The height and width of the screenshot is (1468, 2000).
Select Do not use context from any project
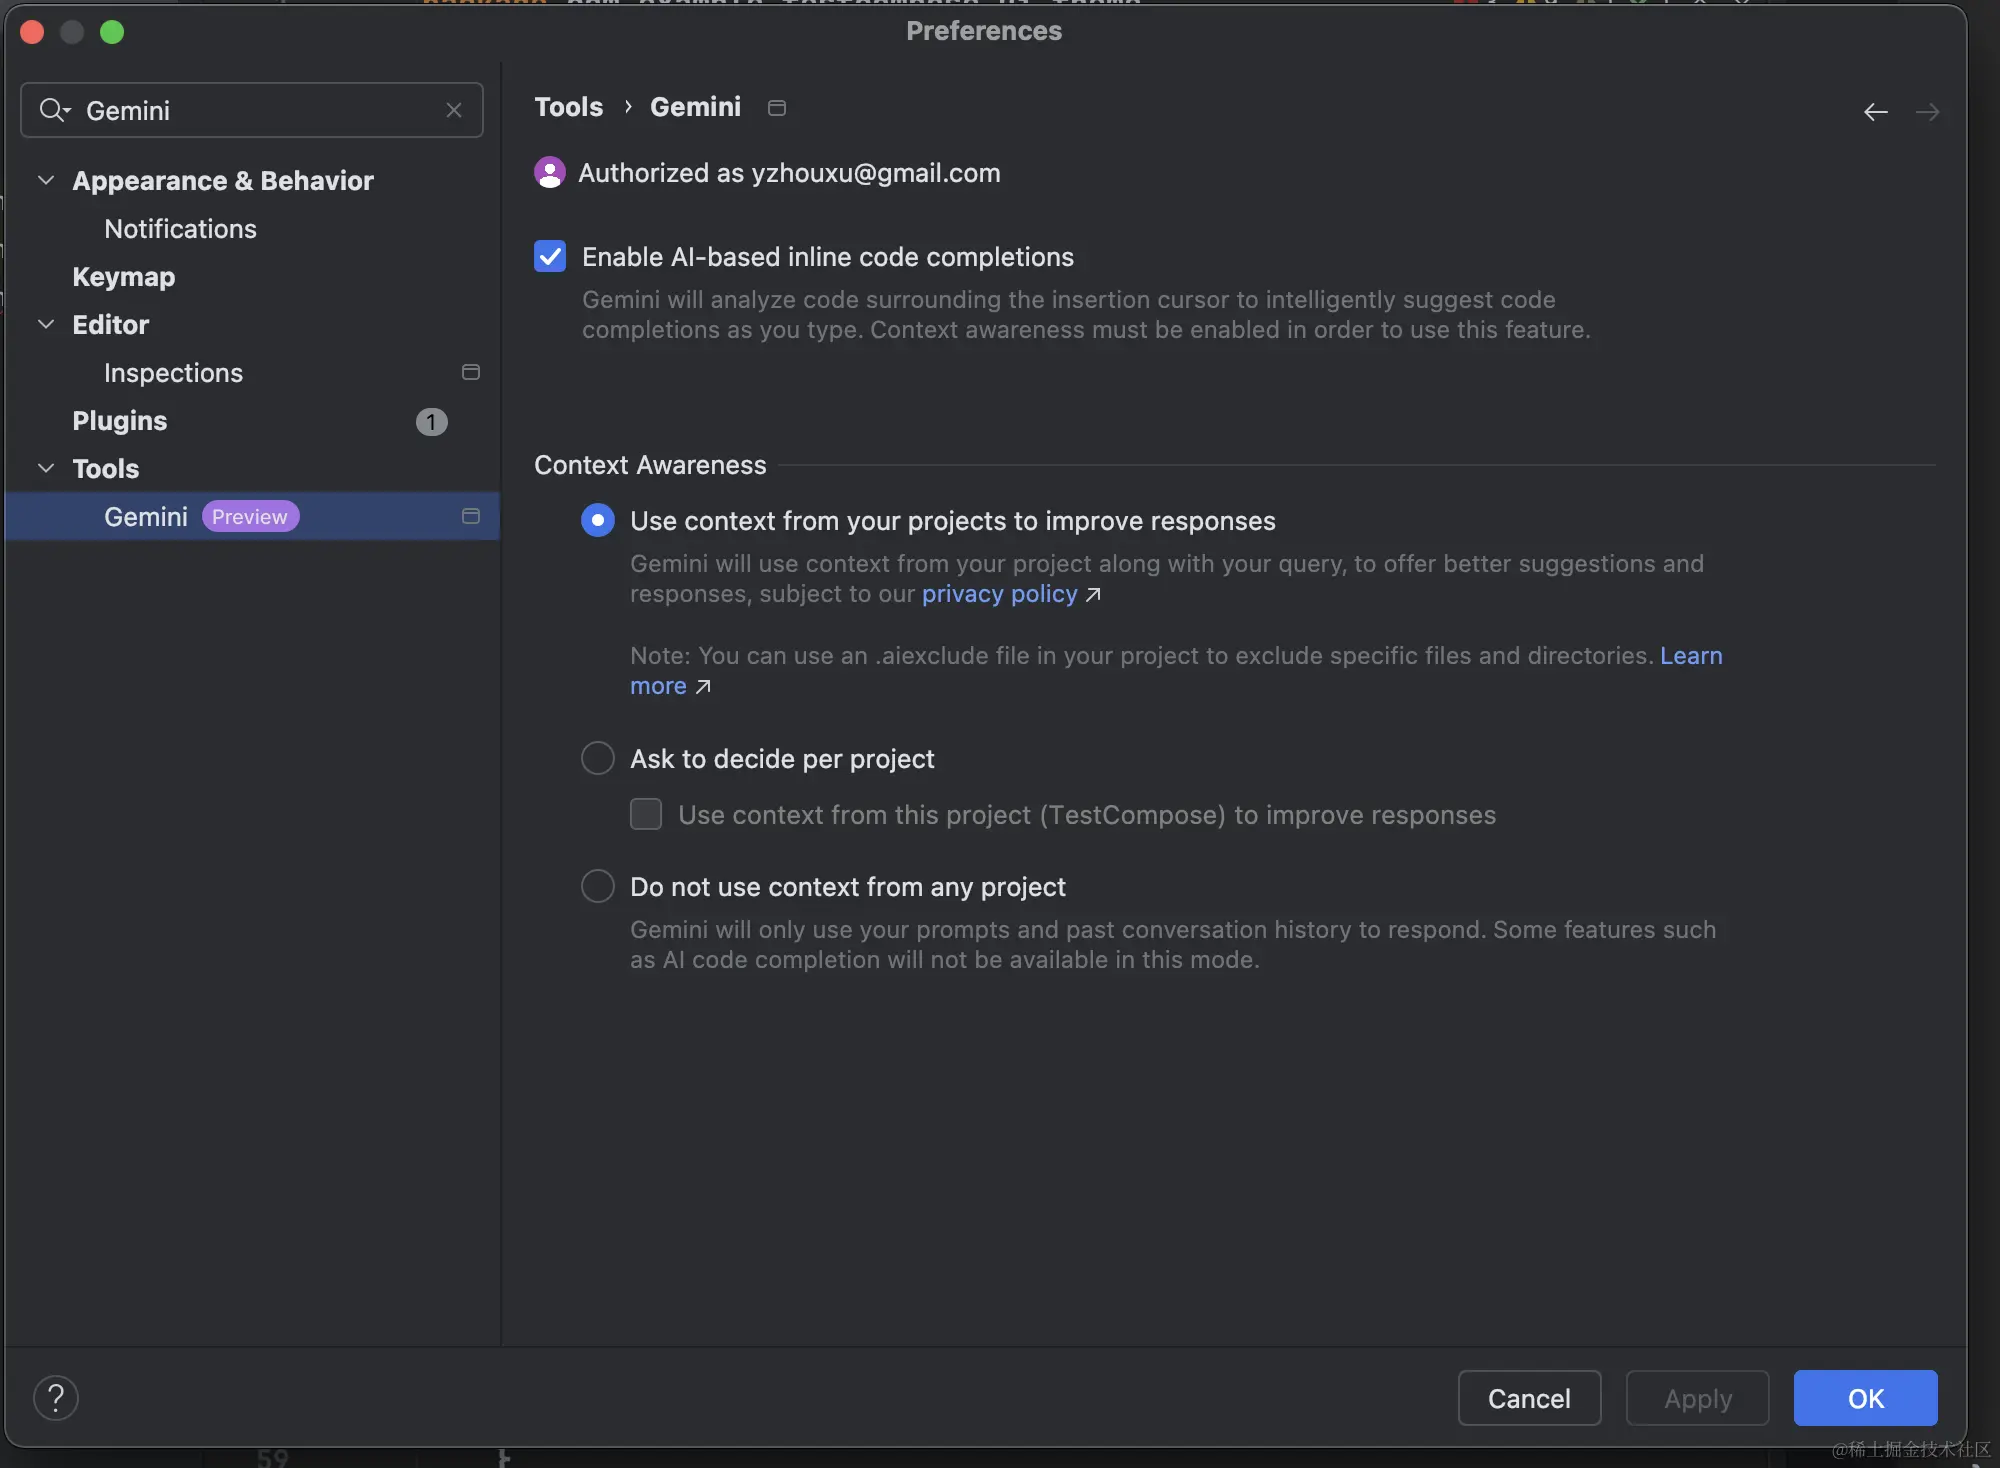(x=597, y=885)
